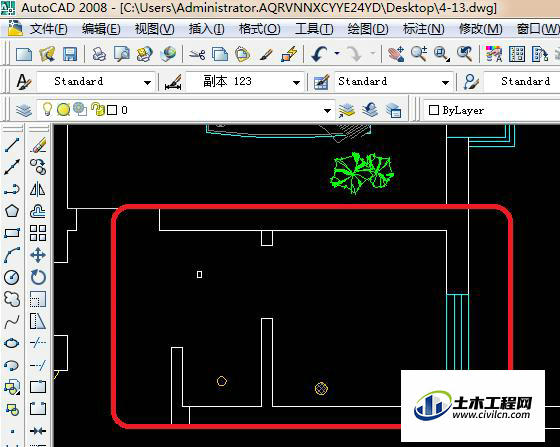The height and width of the screenshot is (447, 560).
Task: Select the Point draw tool
Action: [12, 431]
